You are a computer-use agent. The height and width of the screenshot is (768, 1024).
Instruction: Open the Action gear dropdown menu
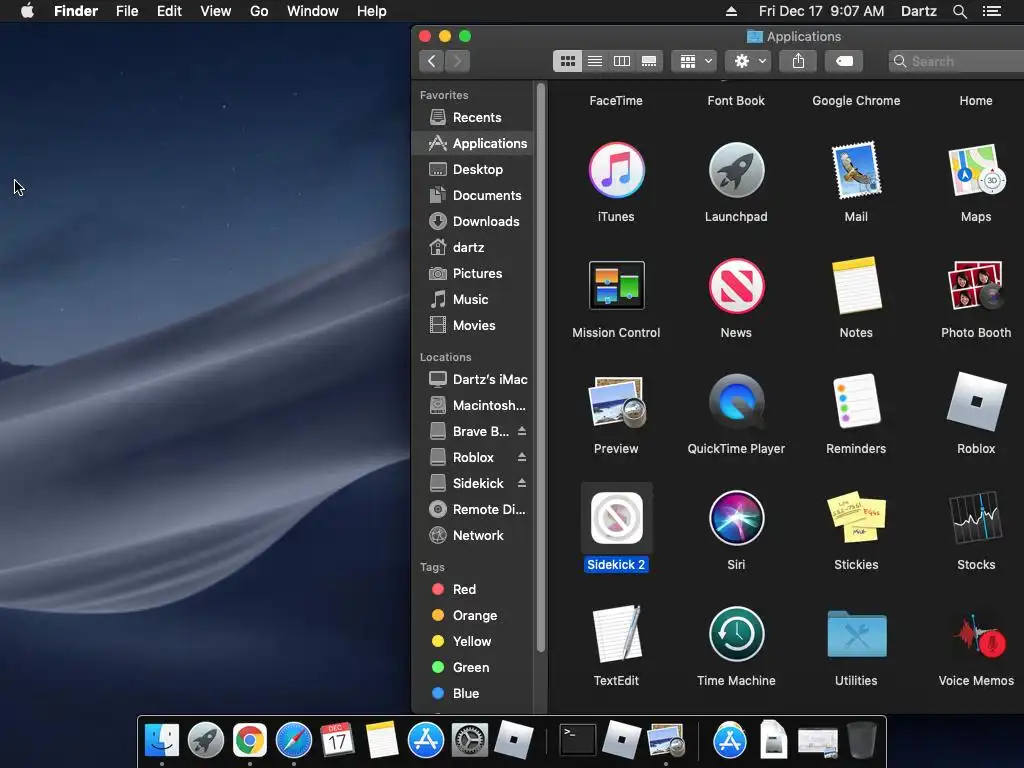point(749,61)
